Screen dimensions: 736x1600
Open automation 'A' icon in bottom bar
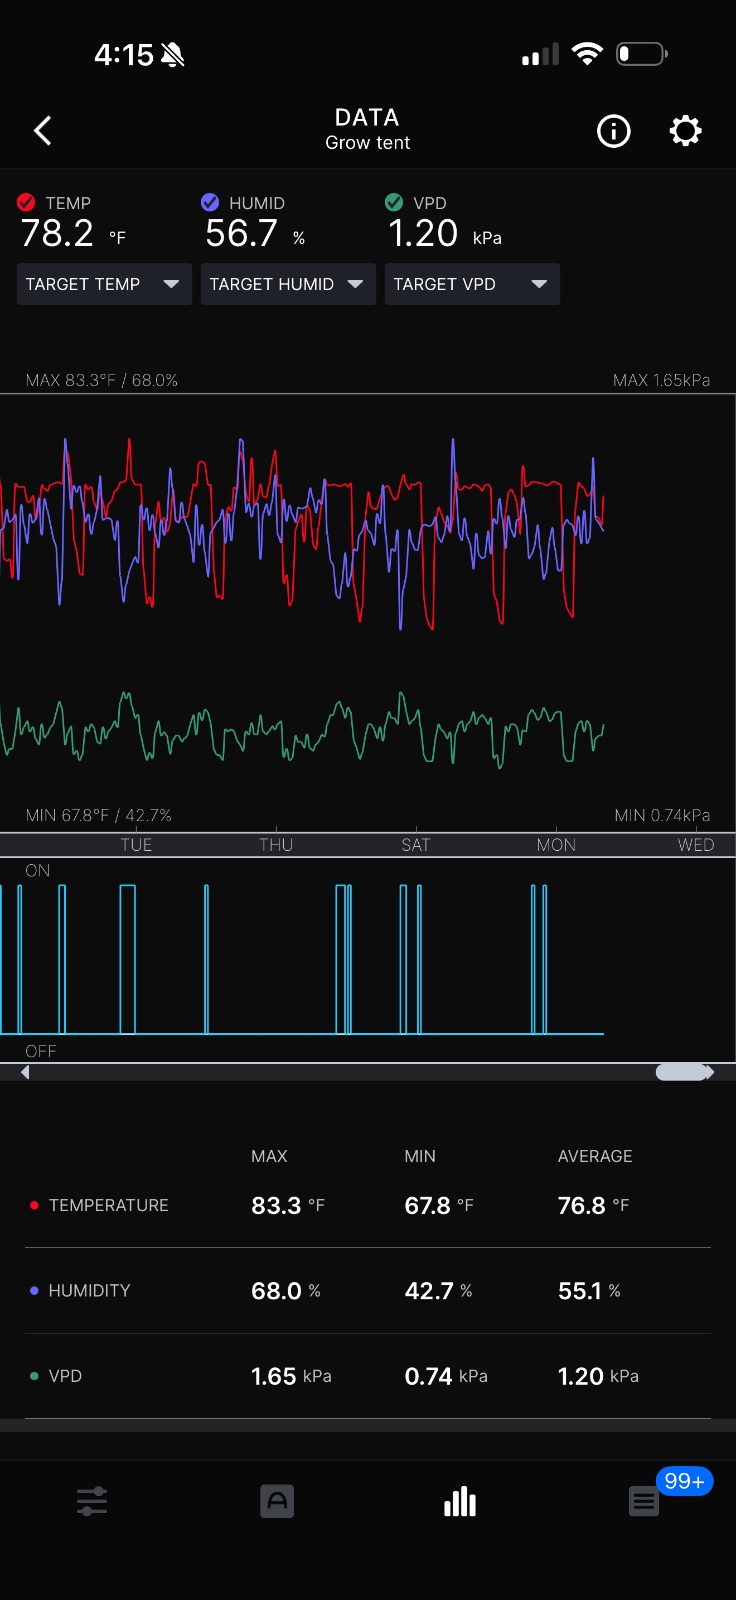277,1501
